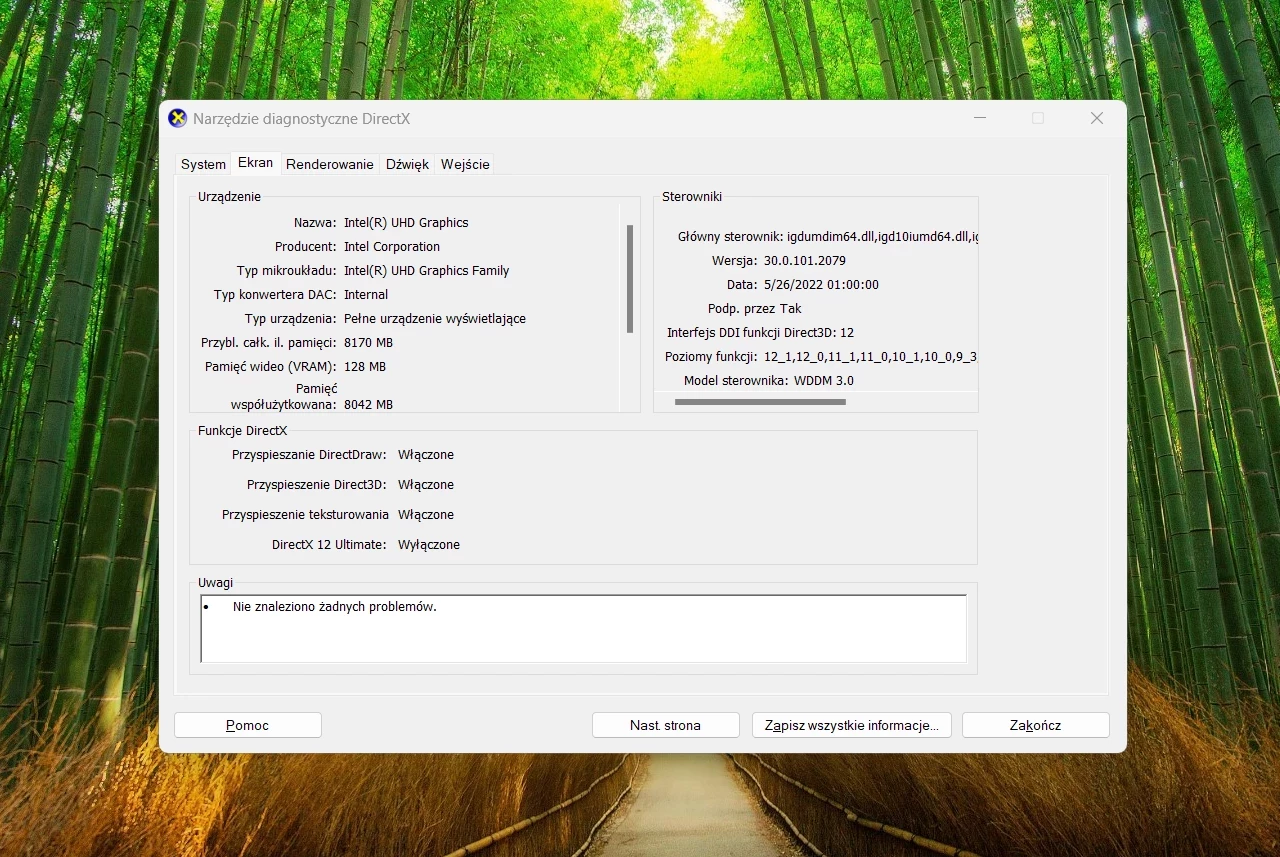
Task: Click the Pomoc button
Action: [x=247, y=725]
